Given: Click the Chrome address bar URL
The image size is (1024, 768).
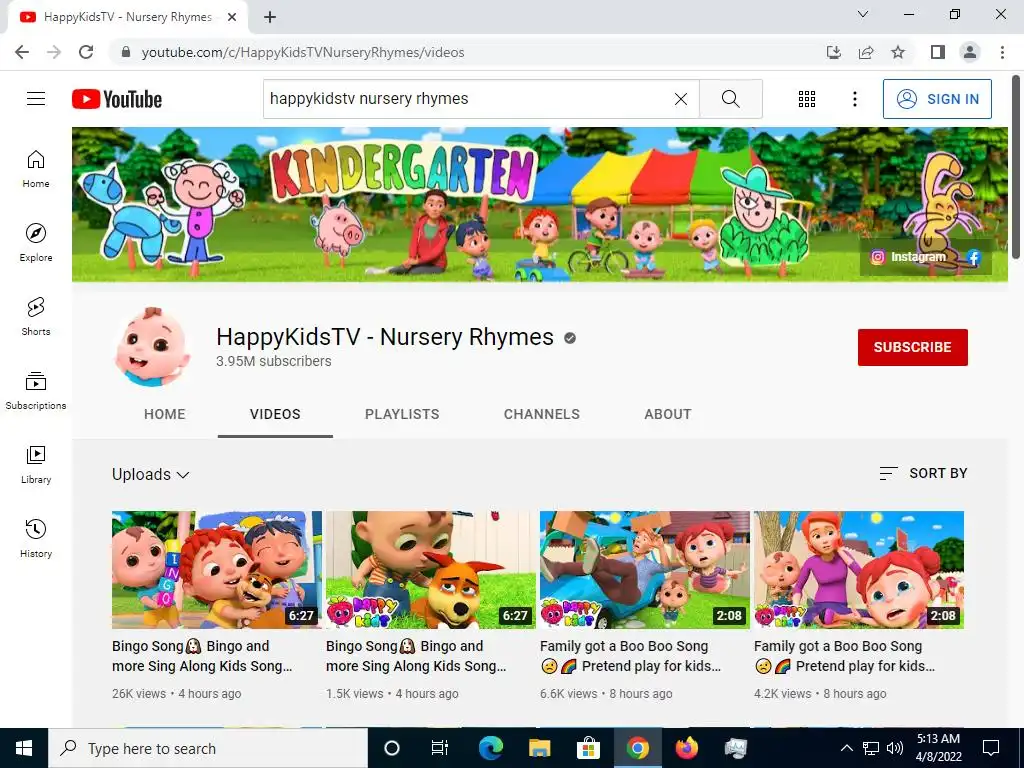Looking at the screenshot, I should pos(303,52).
